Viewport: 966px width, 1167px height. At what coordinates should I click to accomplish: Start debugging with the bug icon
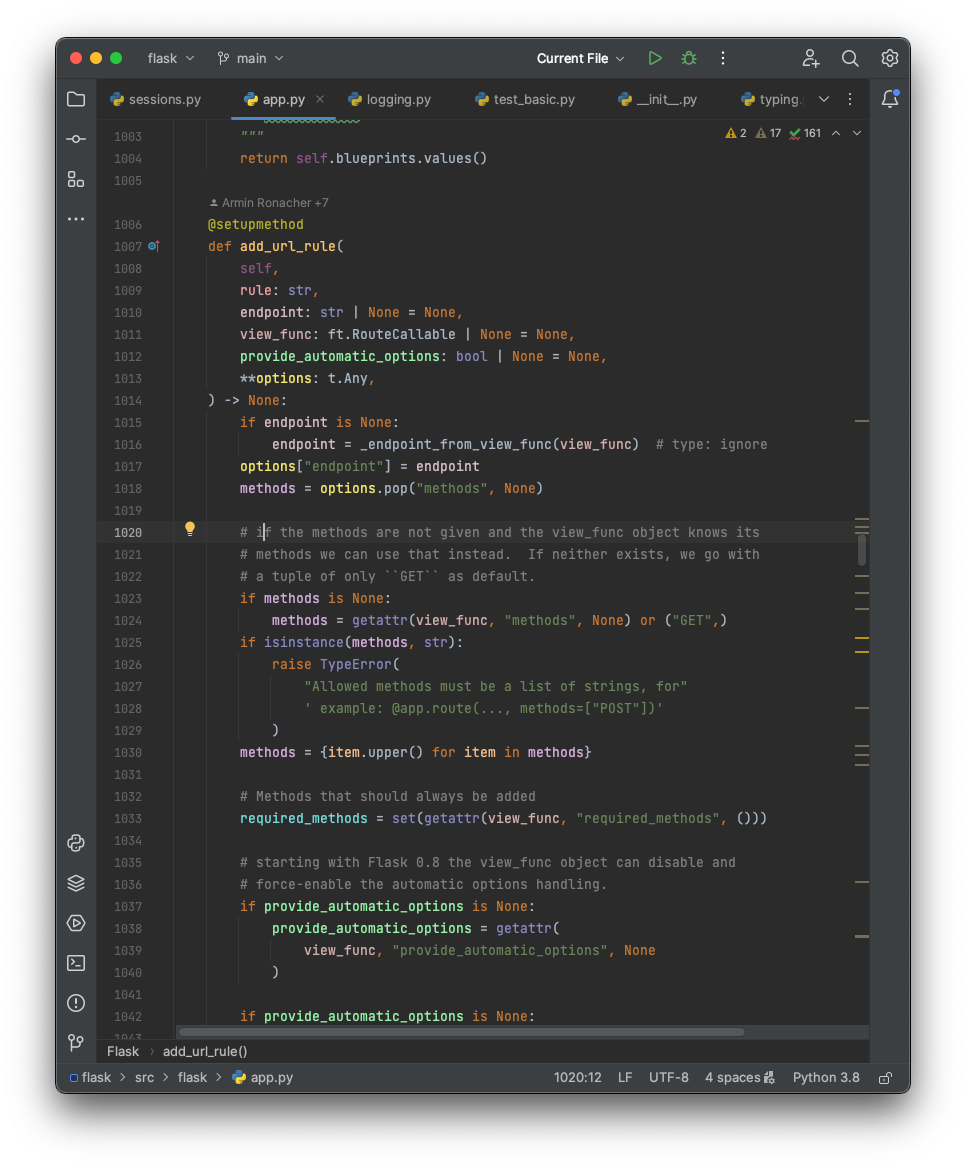pyautogui.click(x=689, y=58)
